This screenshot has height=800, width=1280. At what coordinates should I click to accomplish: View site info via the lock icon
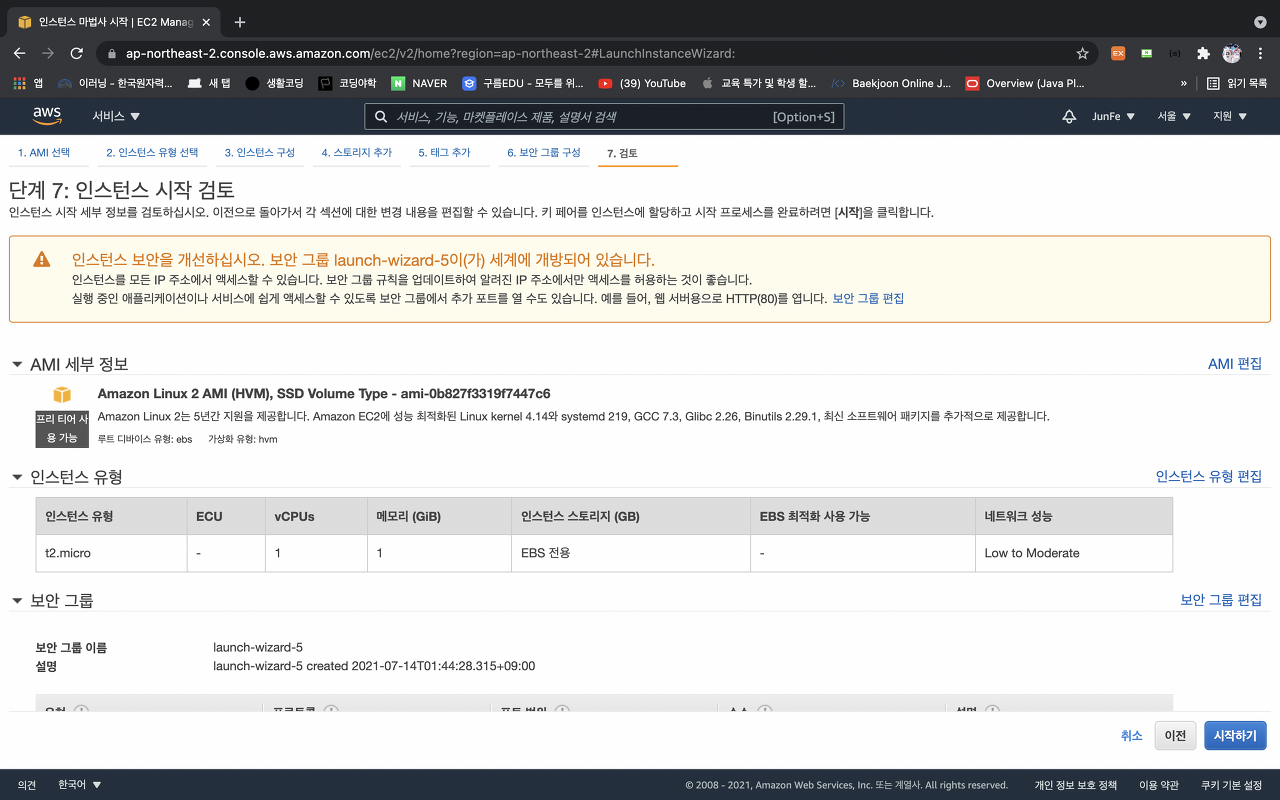tap(112, 53)
